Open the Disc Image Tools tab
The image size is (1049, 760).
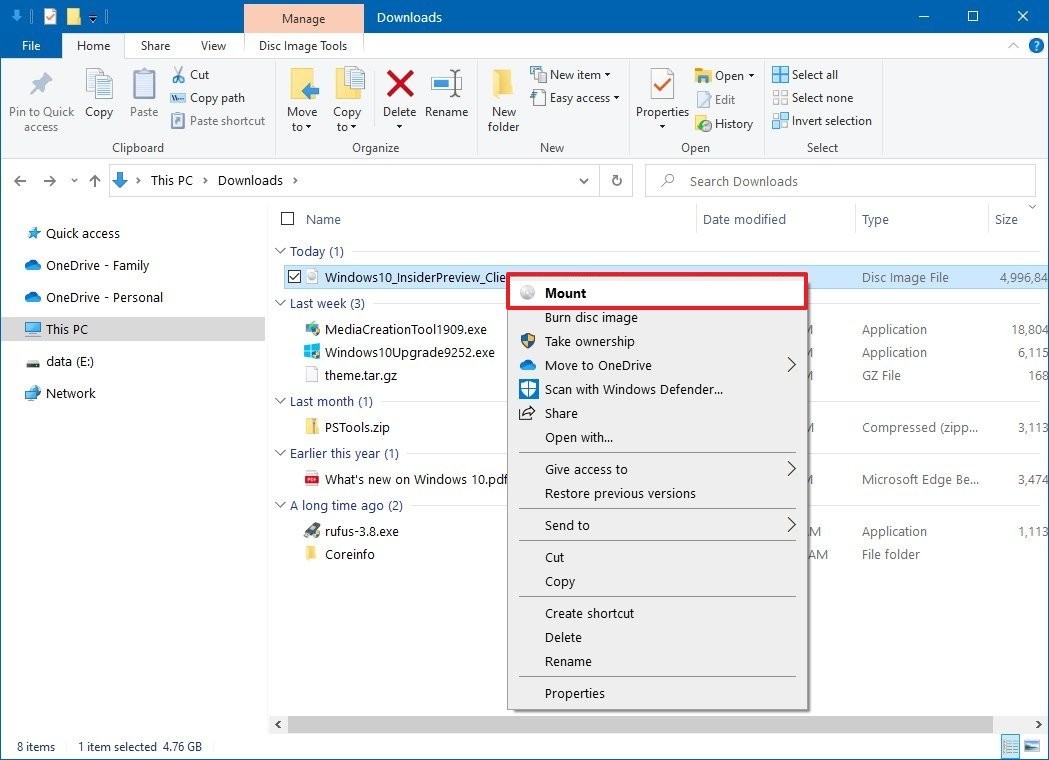point(303,45)
